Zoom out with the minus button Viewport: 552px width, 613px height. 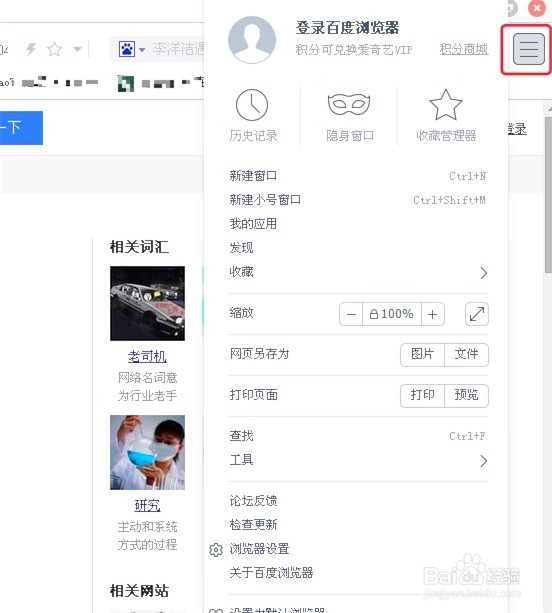(x=351, y=314)
